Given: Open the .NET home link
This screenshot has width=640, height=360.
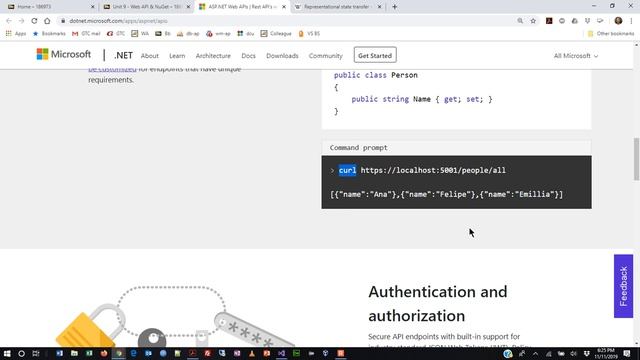Looking at the screenshot, I should point(123,56).
